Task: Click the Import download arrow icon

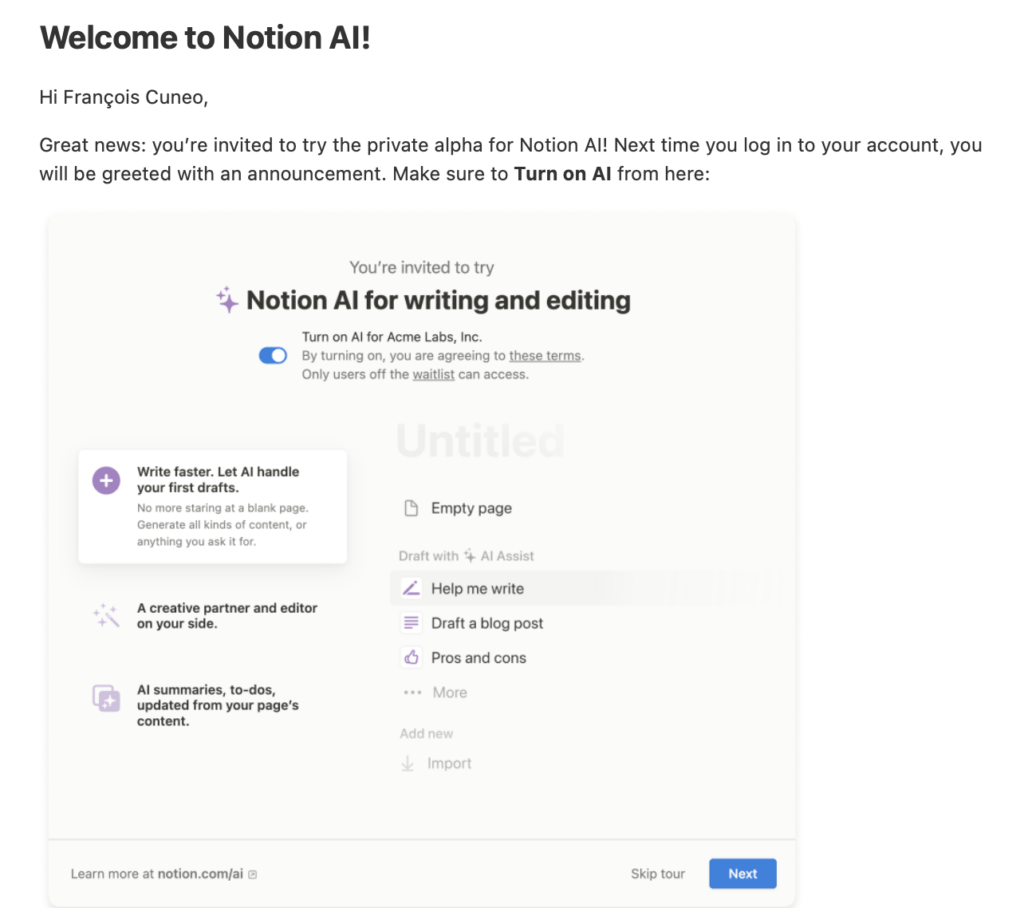Action: [408, 764]
